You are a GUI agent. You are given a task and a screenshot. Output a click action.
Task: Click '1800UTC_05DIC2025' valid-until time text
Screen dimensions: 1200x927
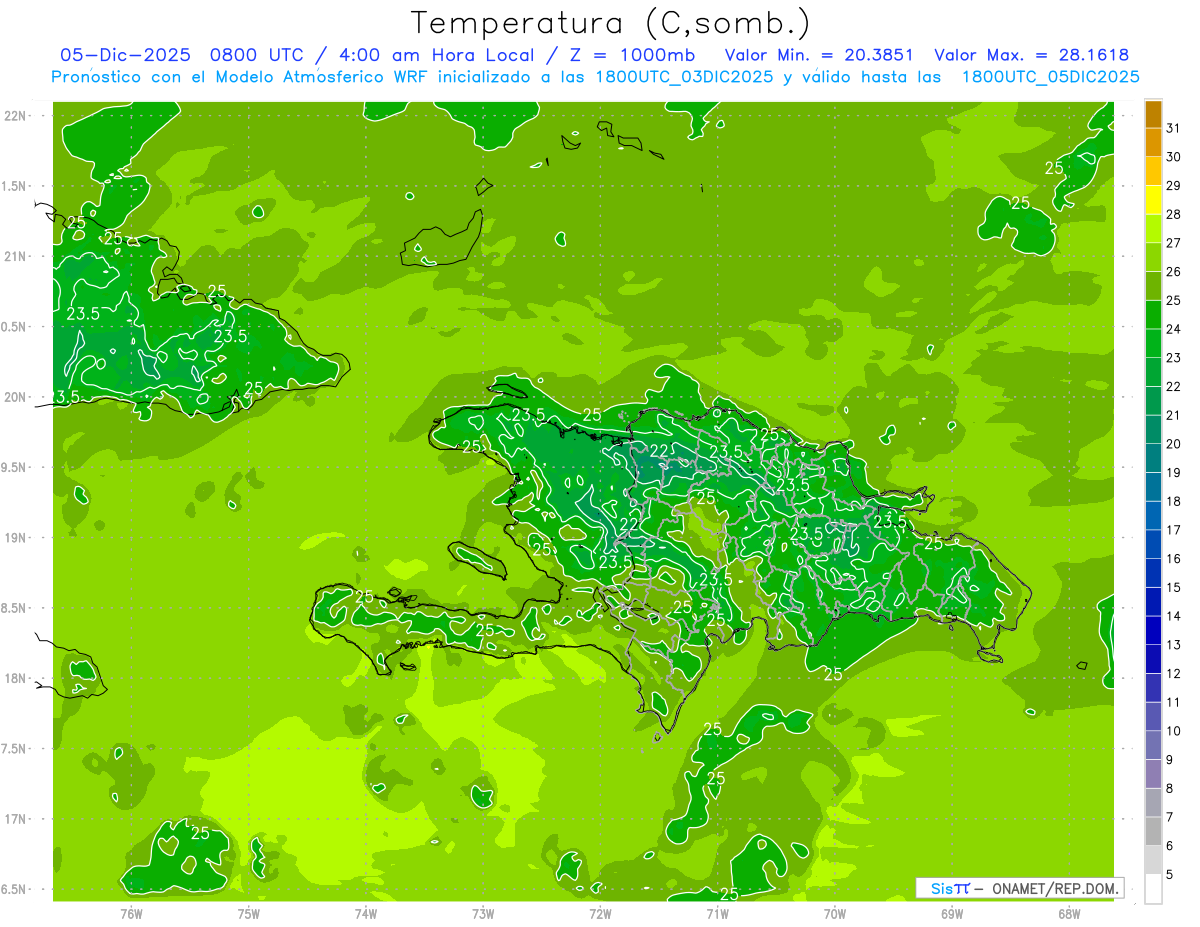[x=1050, y=77]
